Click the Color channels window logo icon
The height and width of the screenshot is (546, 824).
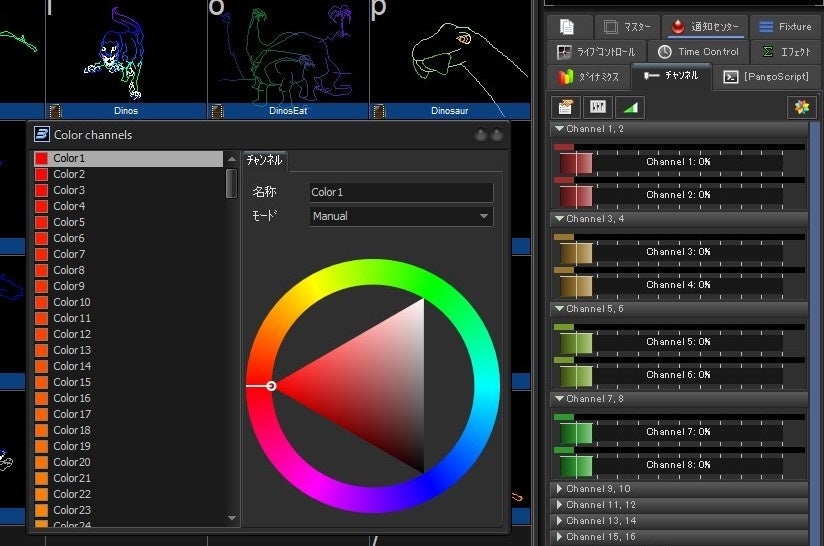pyautogui.click(x=41, y=134)
